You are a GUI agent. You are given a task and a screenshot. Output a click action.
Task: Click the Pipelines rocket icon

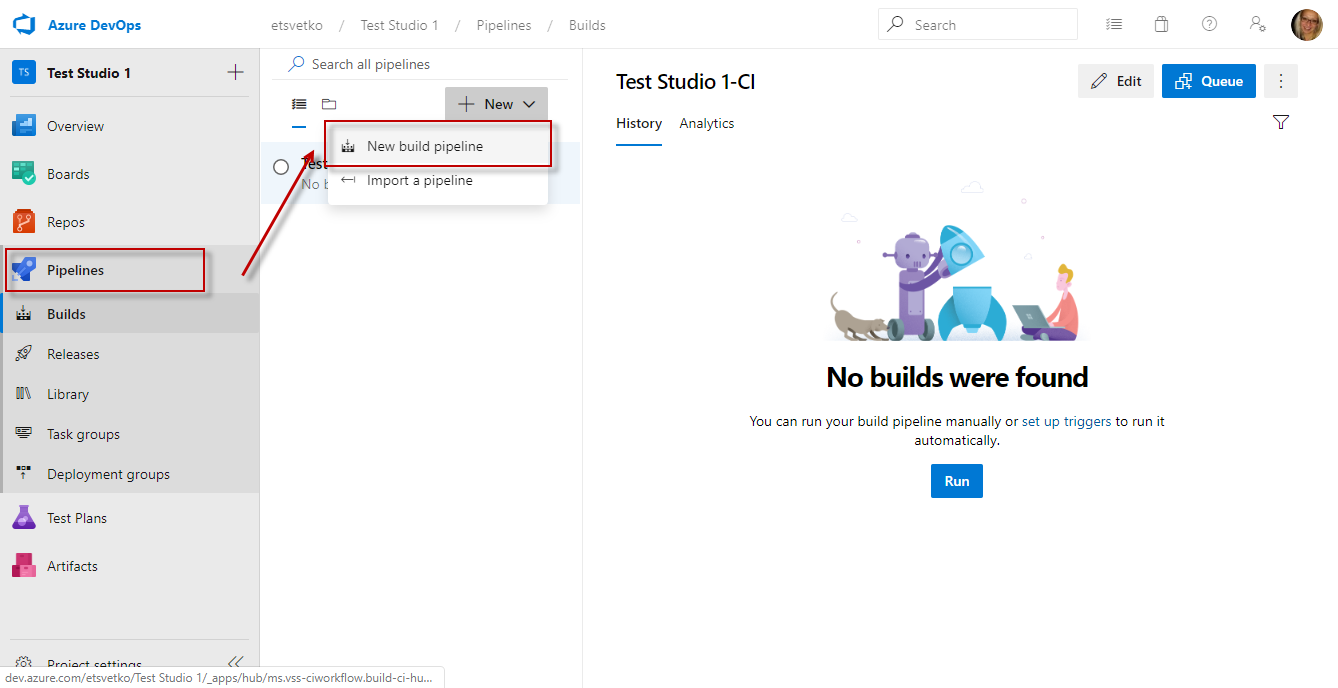click(24, 270)
